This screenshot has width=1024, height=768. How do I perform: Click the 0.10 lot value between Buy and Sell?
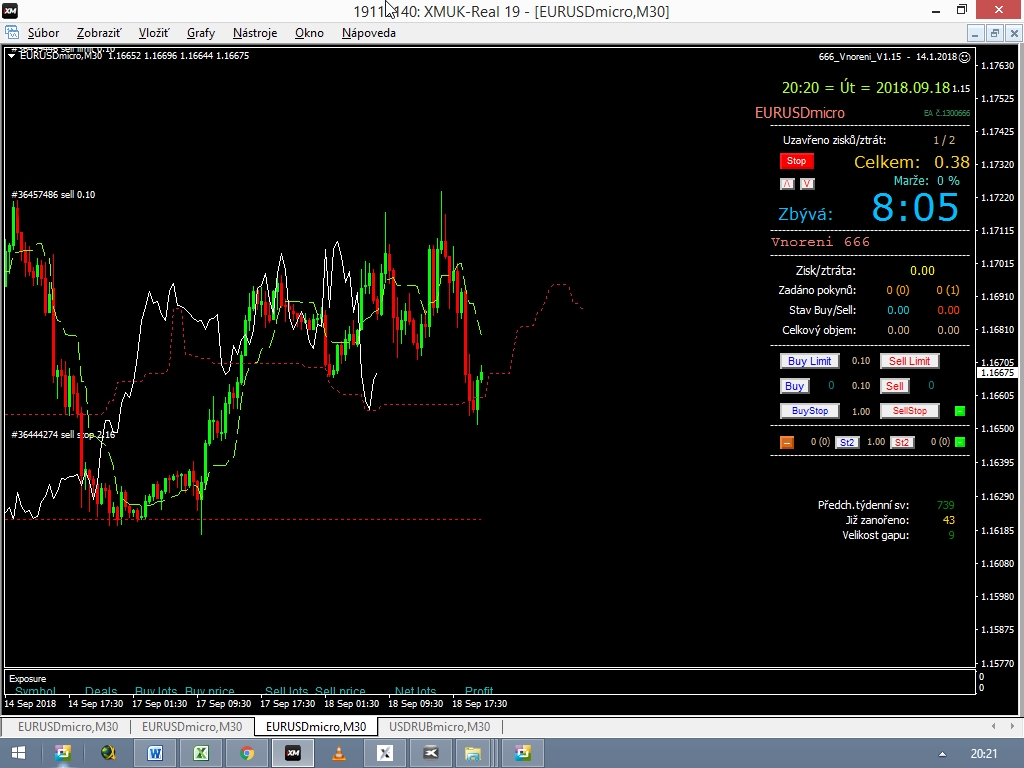861,386
